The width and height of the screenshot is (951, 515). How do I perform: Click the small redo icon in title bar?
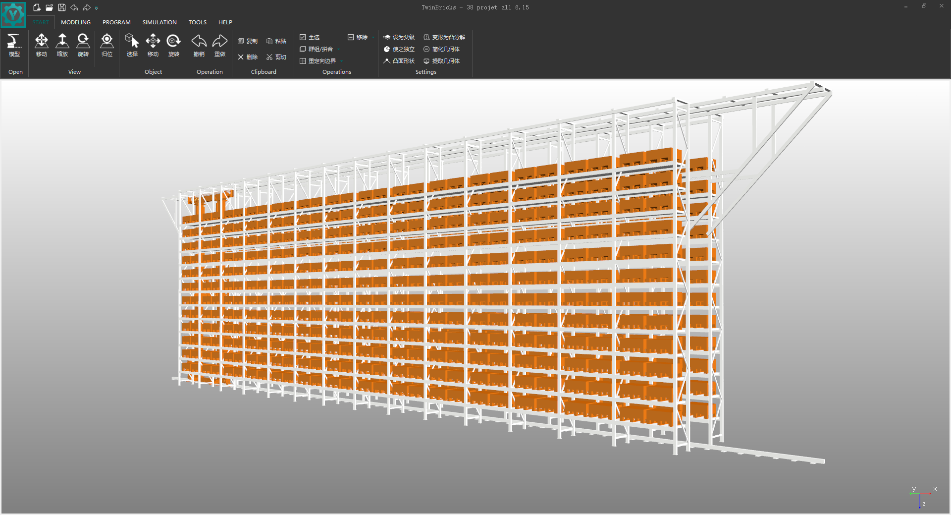coord(87,7)
